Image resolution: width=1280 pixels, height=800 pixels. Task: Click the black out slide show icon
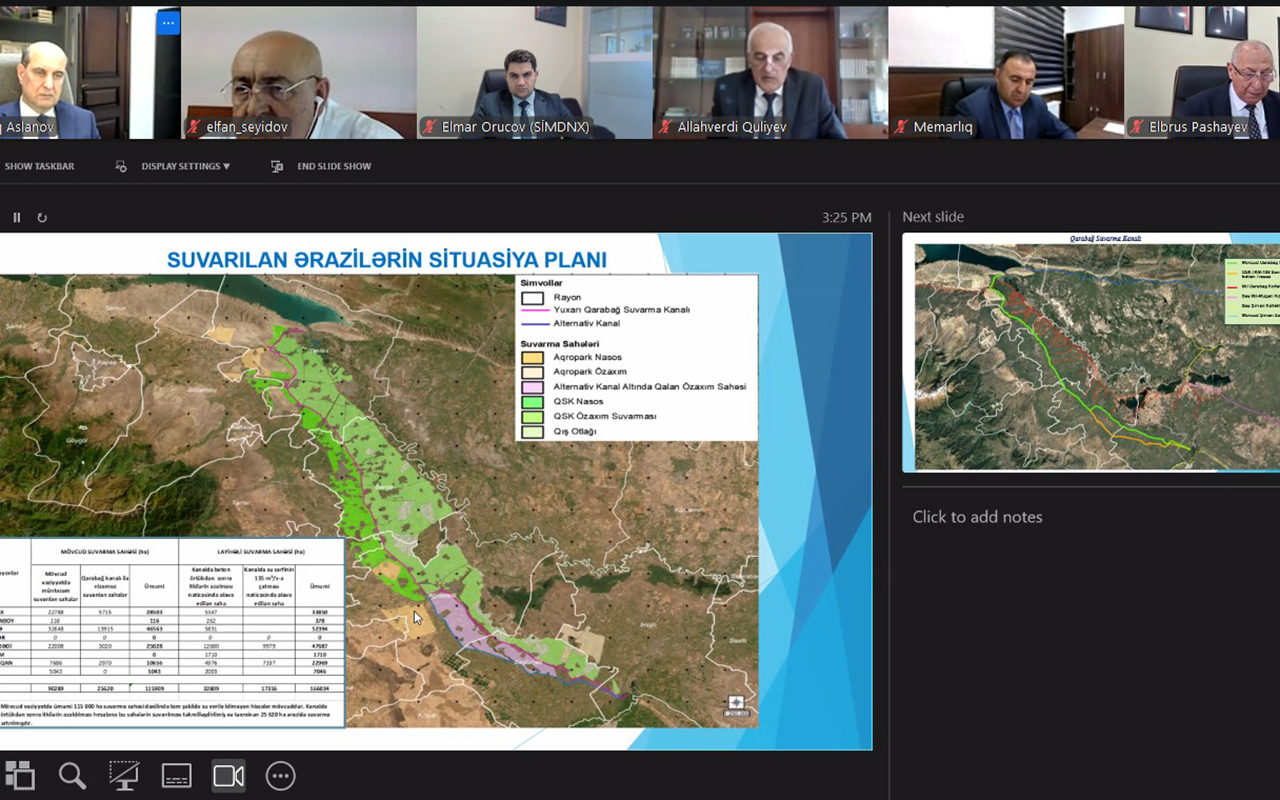(124, 776)
